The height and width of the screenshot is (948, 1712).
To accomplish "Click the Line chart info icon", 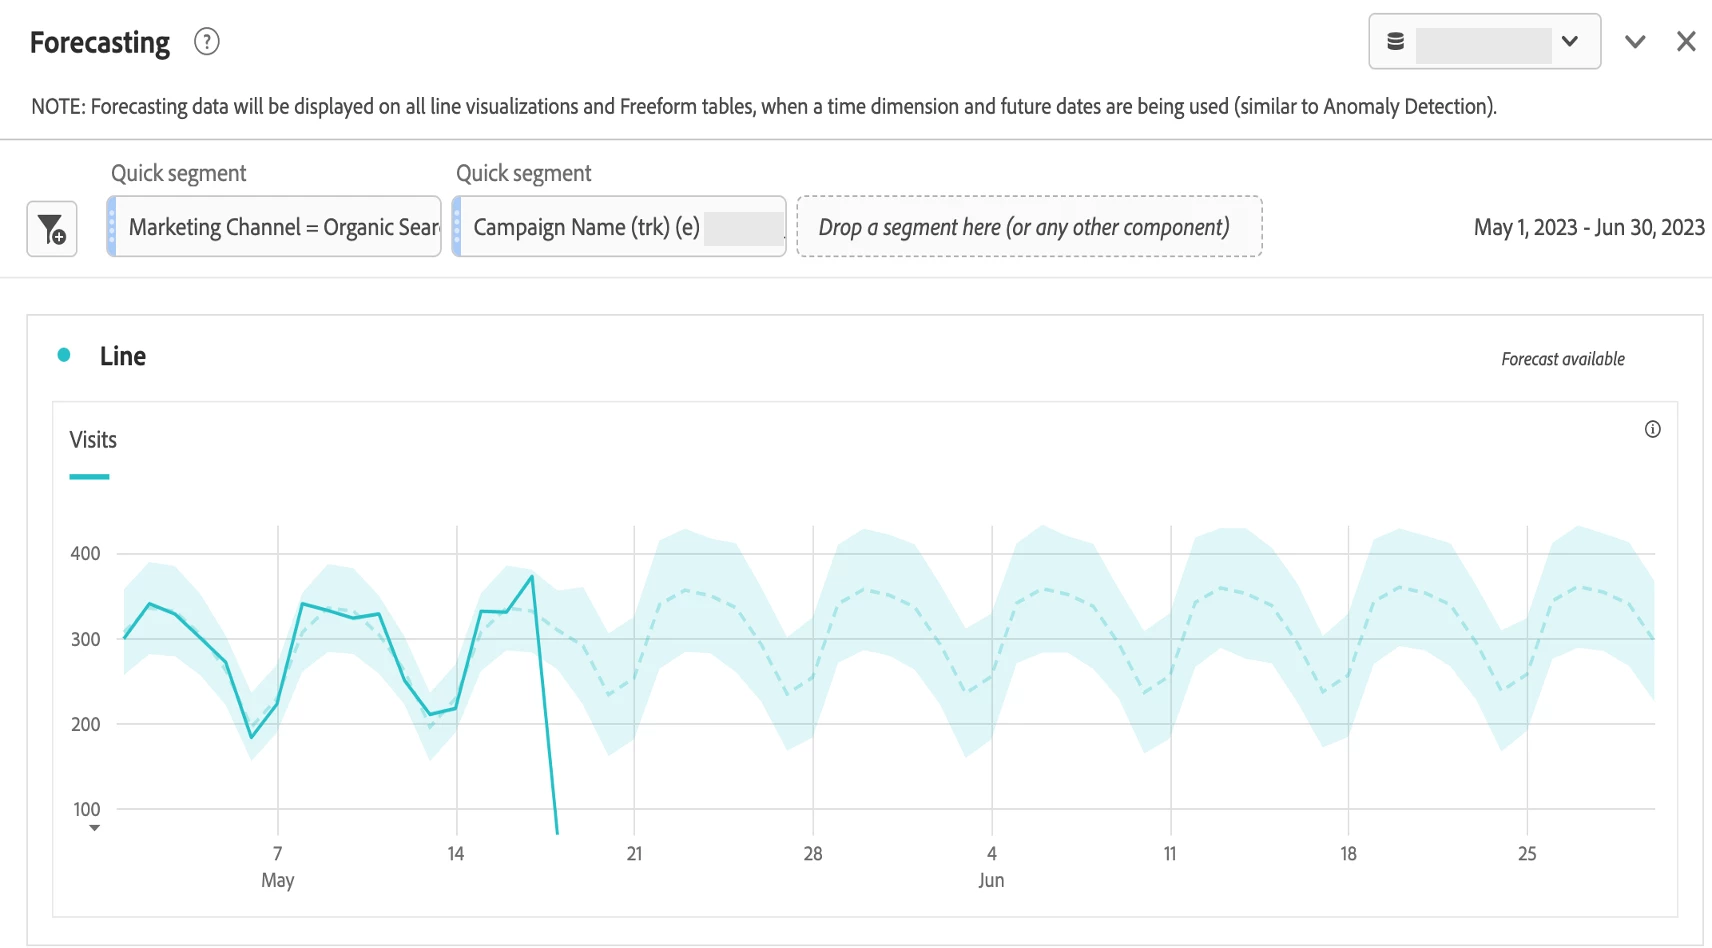I will click(x=1653, y=429).
